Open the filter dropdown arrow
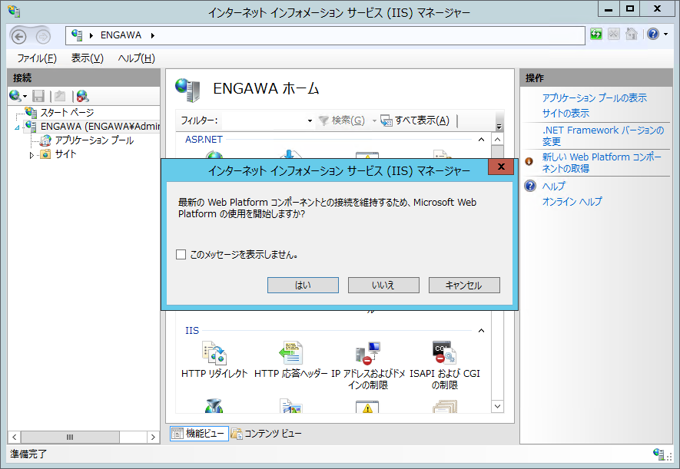This screenshot has width=680, height=469. (310, 121)
